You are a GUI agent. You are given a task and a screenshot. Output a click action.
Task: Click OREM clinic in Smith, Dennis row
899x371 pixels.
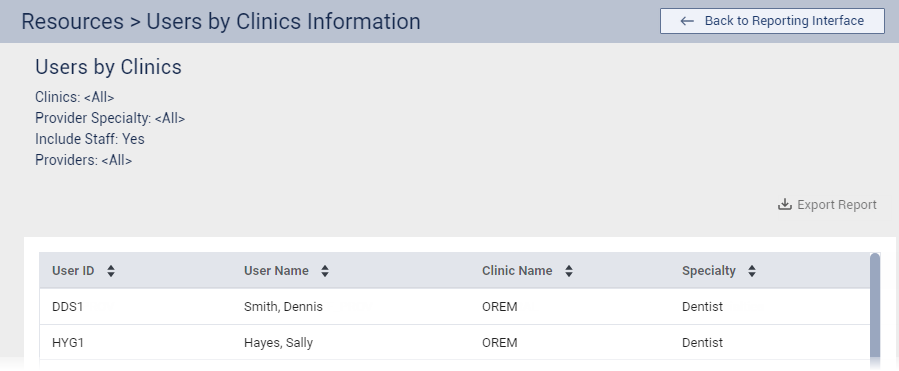[499, 307]
